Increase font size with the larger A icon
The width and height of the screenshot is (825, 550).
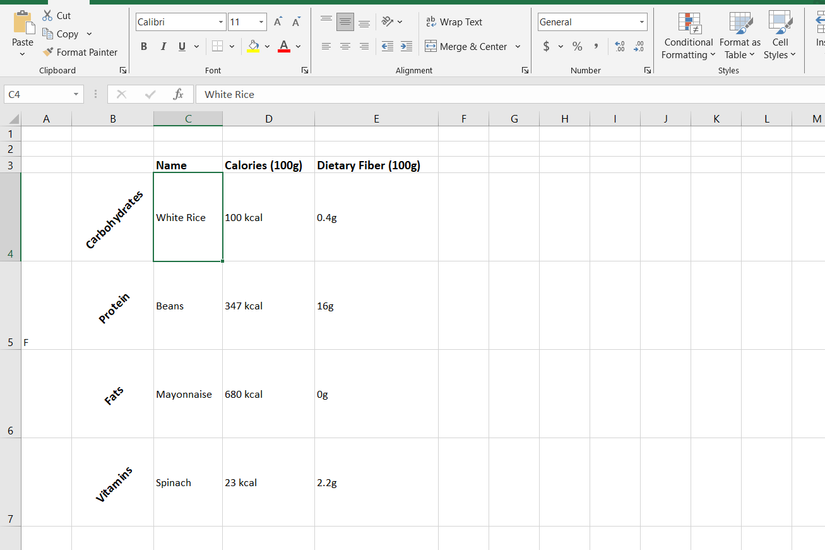pyautogui.click(x=278, y=22)
